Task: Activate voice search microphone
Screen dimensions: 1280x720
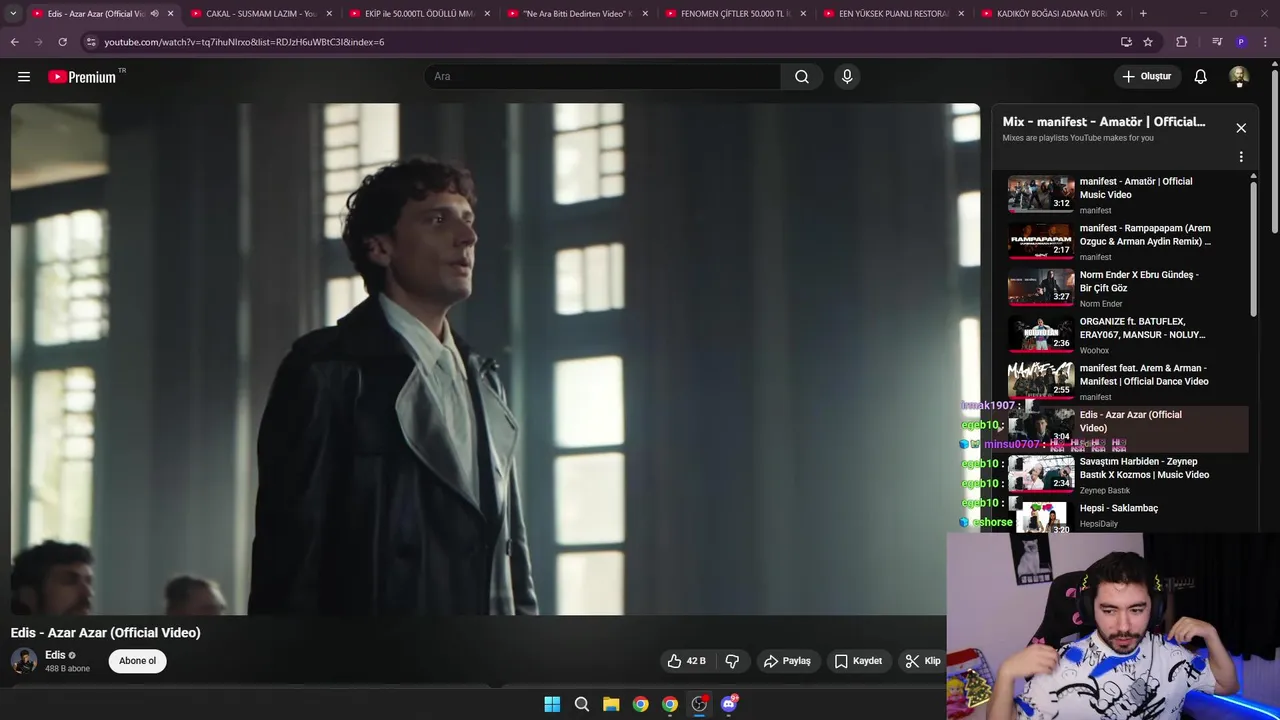Action: (847, 76)
